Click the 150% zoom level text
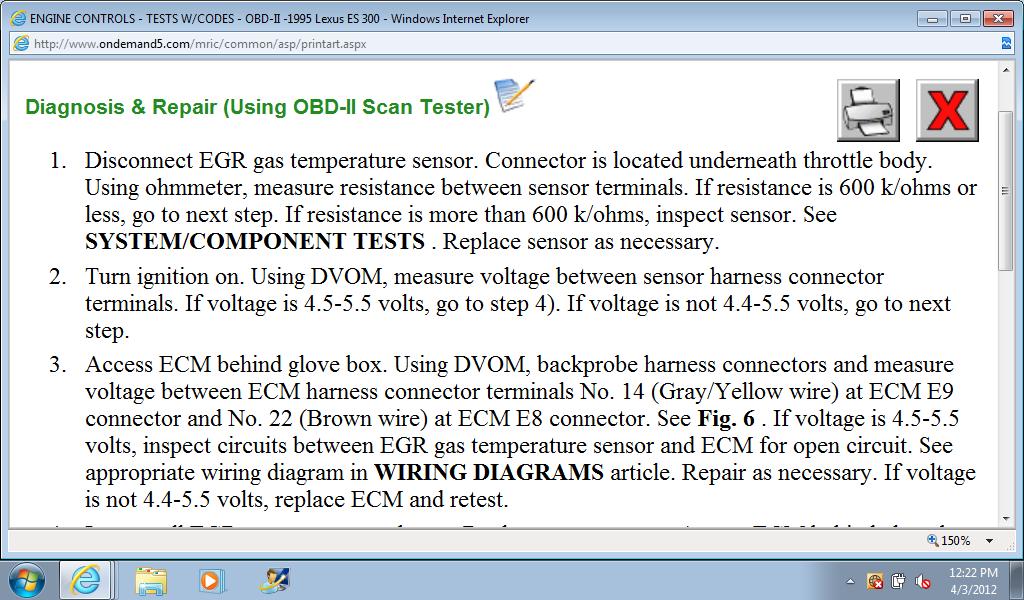 [955, 541]
